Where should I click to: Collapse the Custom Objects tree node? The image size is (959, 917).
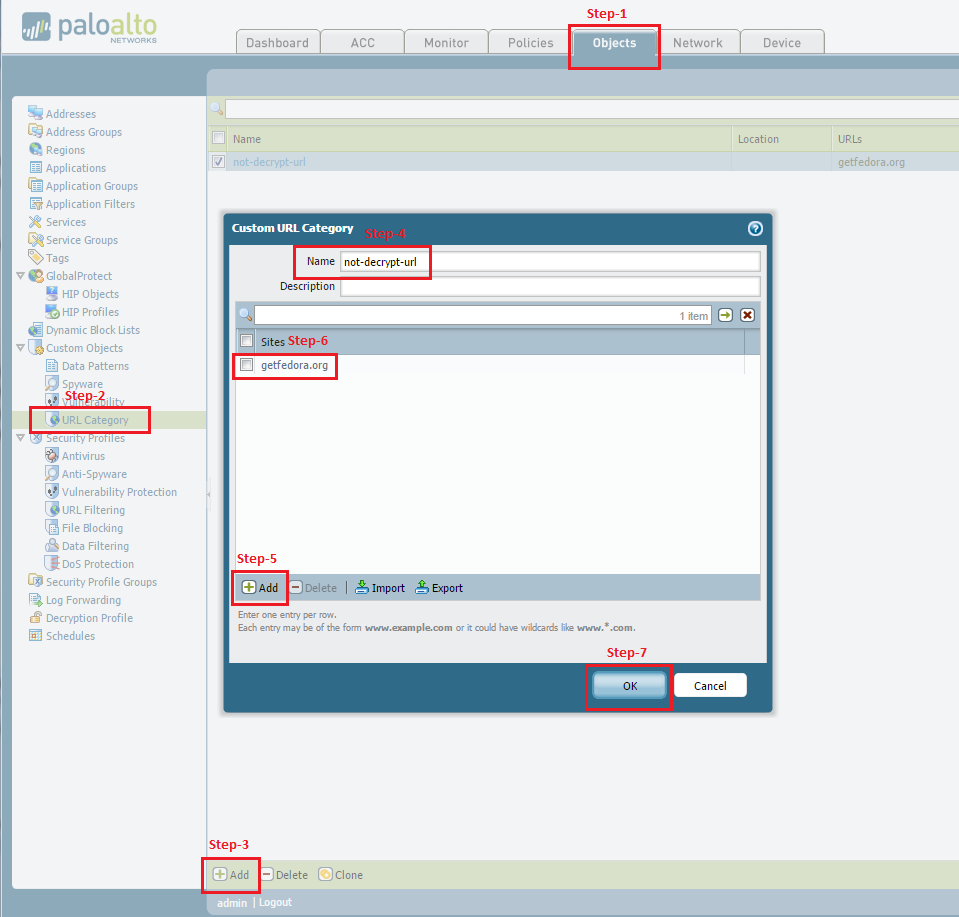(20, 347)
